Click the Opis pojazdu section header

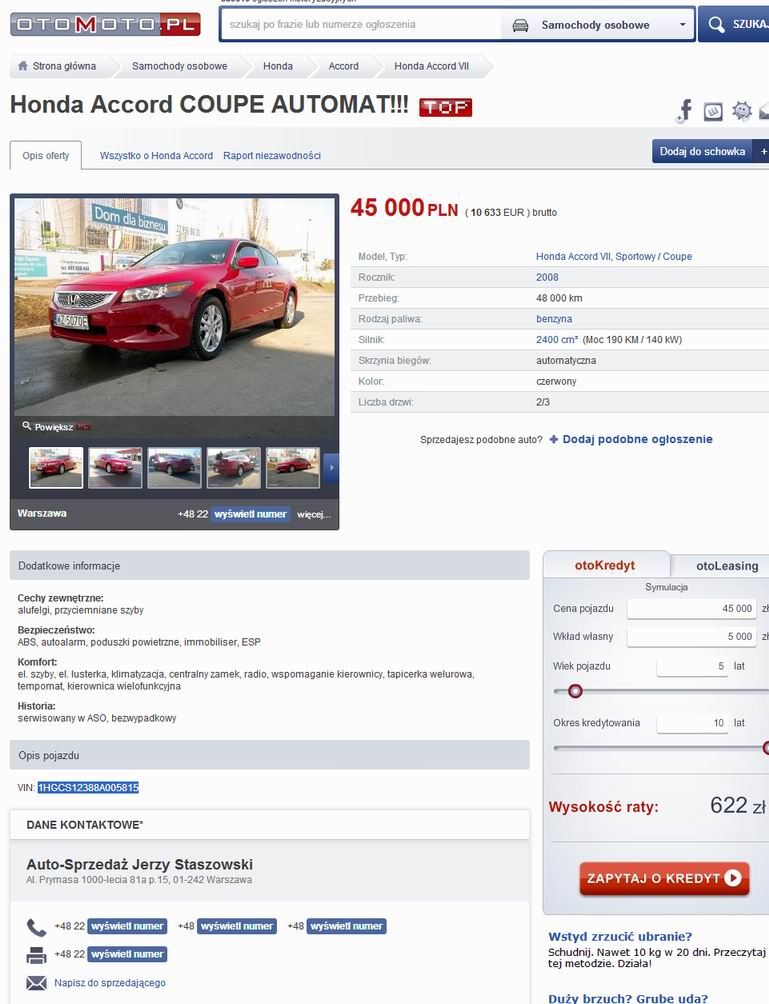click(270, 755)
